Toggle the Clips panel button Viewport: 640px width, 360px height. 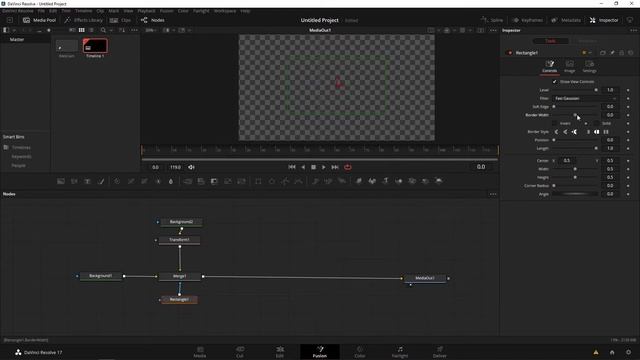120,20
